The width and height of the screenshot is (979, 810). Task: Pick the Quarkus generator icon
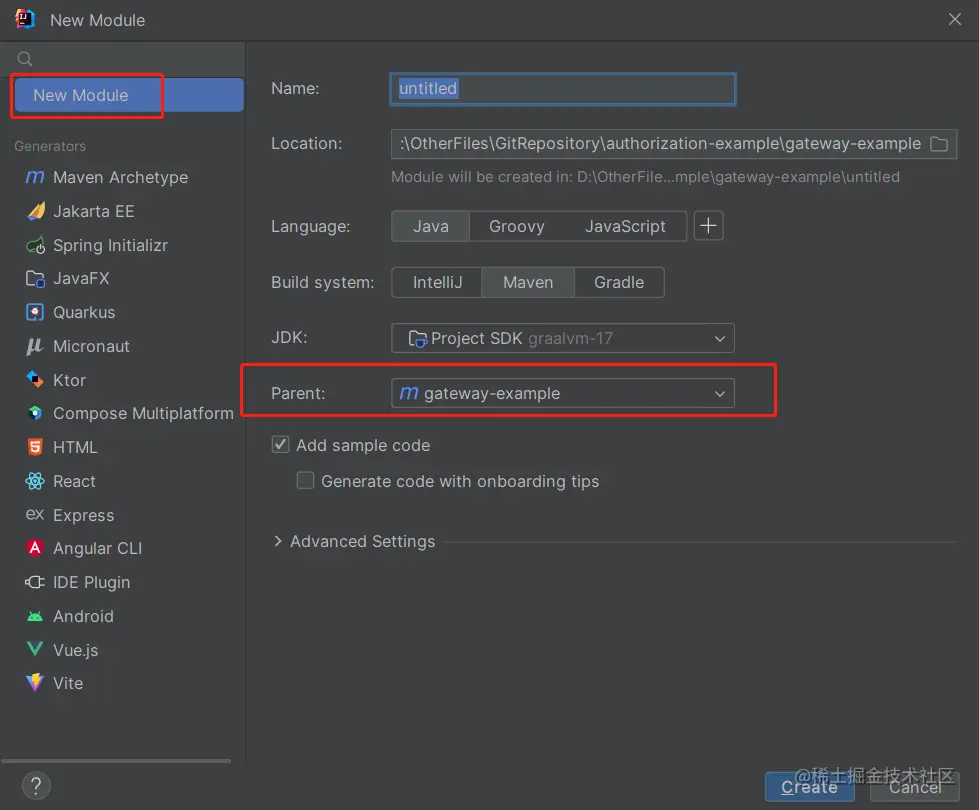coord(35,312)
